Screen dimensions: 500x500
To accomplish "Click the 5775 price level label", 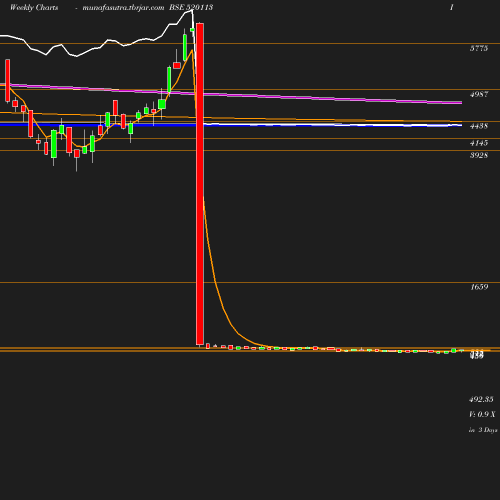I will [x=479, y=48].
